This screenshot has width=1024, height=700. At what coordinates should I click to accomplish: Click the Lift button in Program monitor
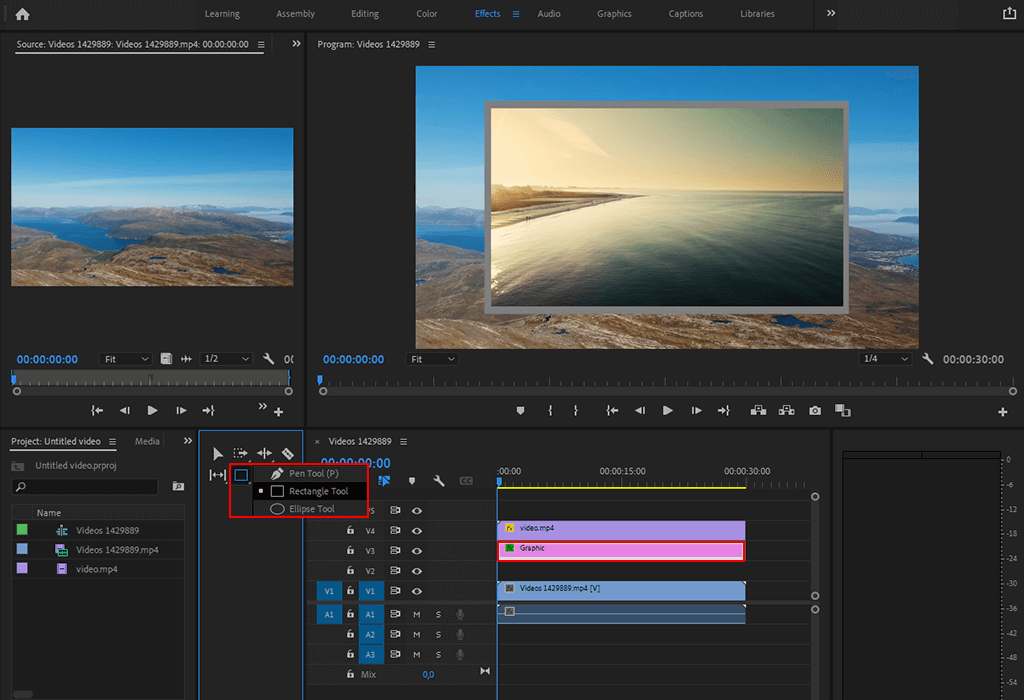click(758, 410)
